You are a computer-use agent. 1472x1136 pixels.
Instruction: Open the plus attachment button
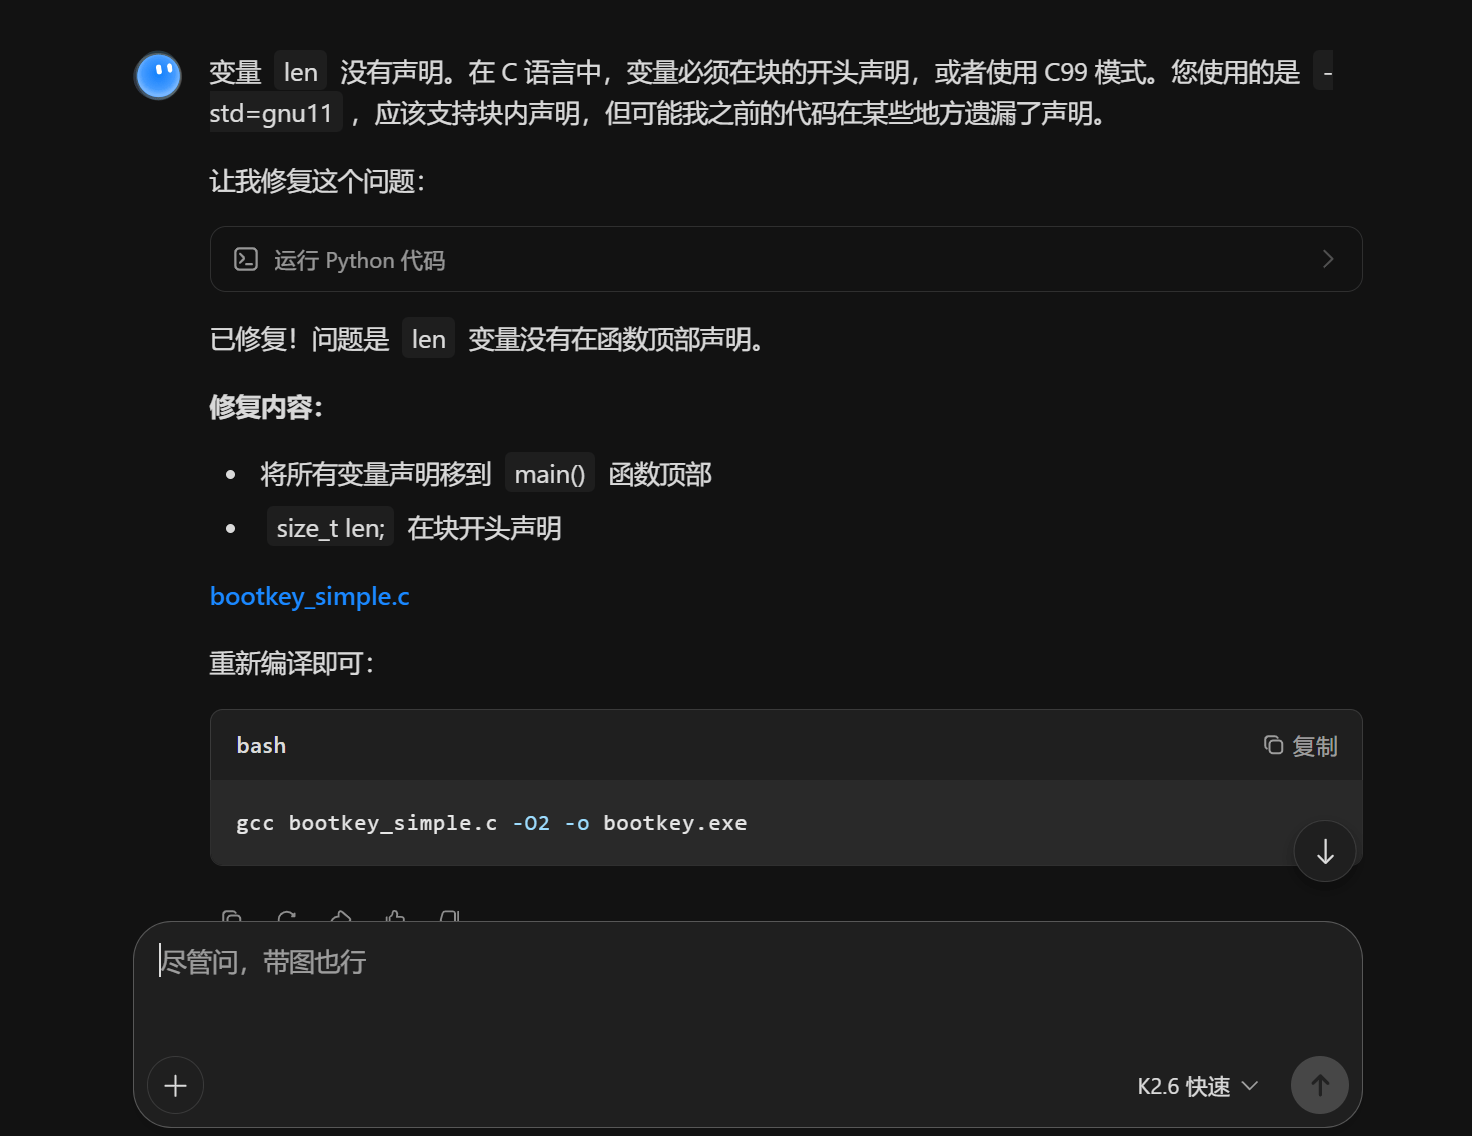coord(175,1085)
